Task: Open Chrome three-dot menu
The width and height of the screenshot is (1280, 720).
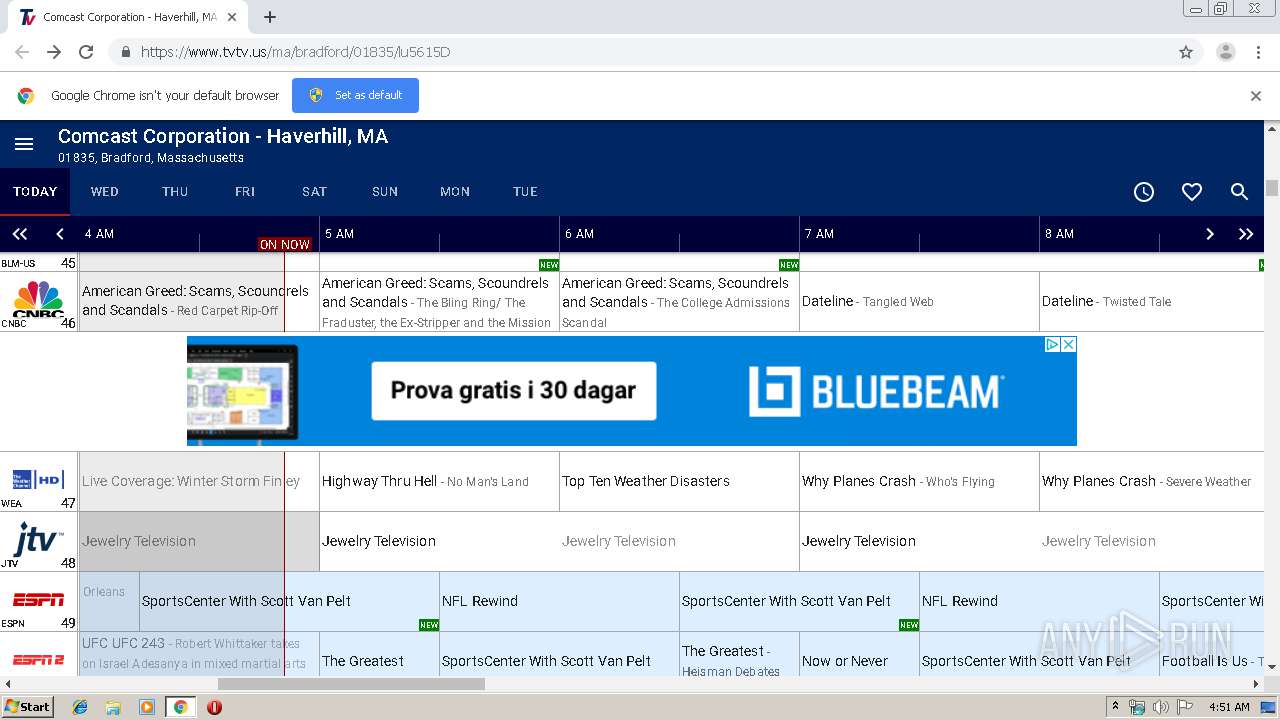Action: (1259, 52)
